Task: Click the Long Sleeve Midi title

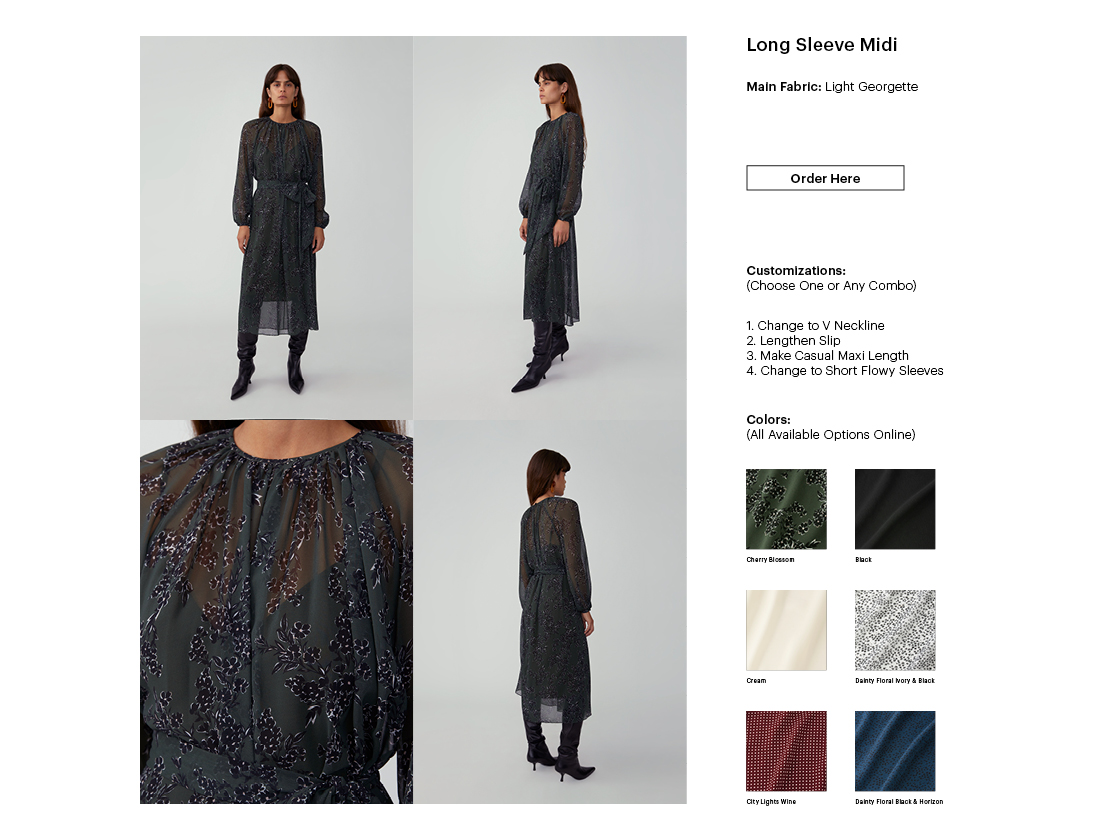Action: tap(821, 45)
